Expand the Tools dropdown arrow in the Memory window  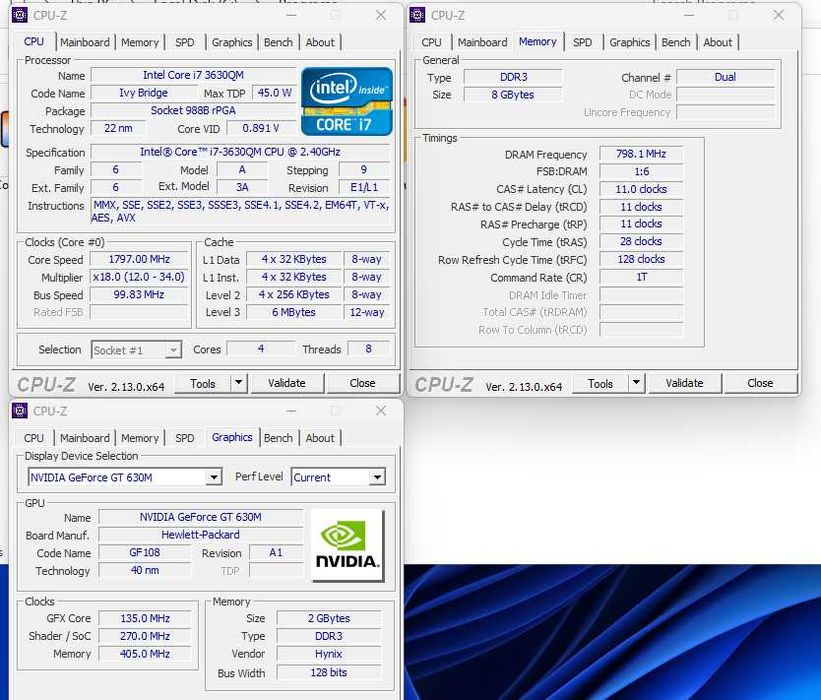pyautogui.click(x=636, y=384)
